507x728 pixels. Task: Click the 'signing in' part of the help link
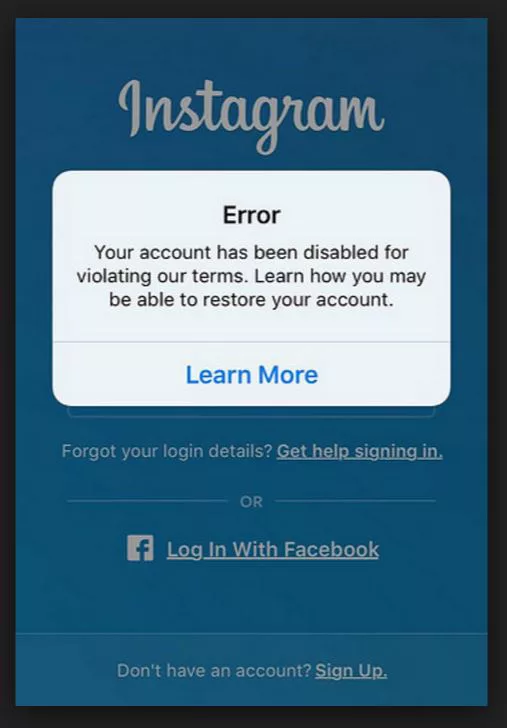pyautogui.click(x=398, y=451)
